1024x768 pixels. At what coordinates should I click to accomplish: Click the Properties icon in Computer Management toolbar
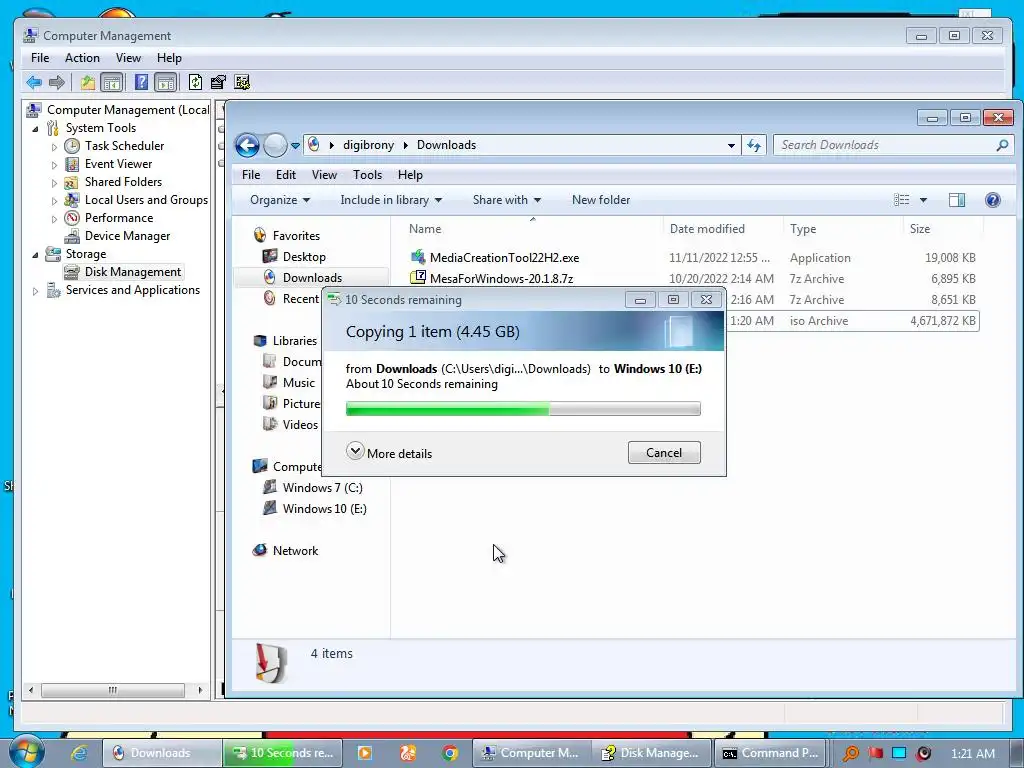click(x=218, y=82)
